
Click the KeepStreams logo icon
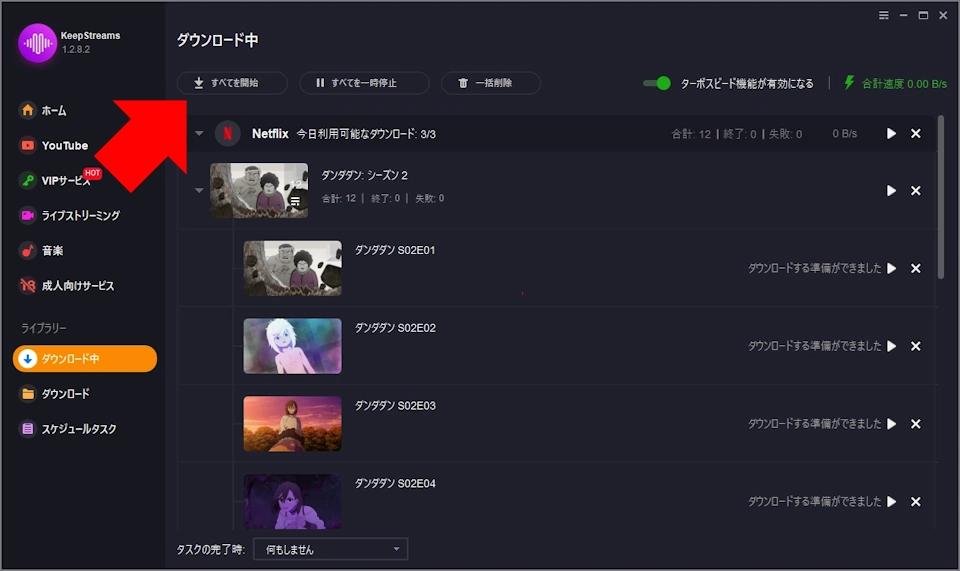point(37,43)
